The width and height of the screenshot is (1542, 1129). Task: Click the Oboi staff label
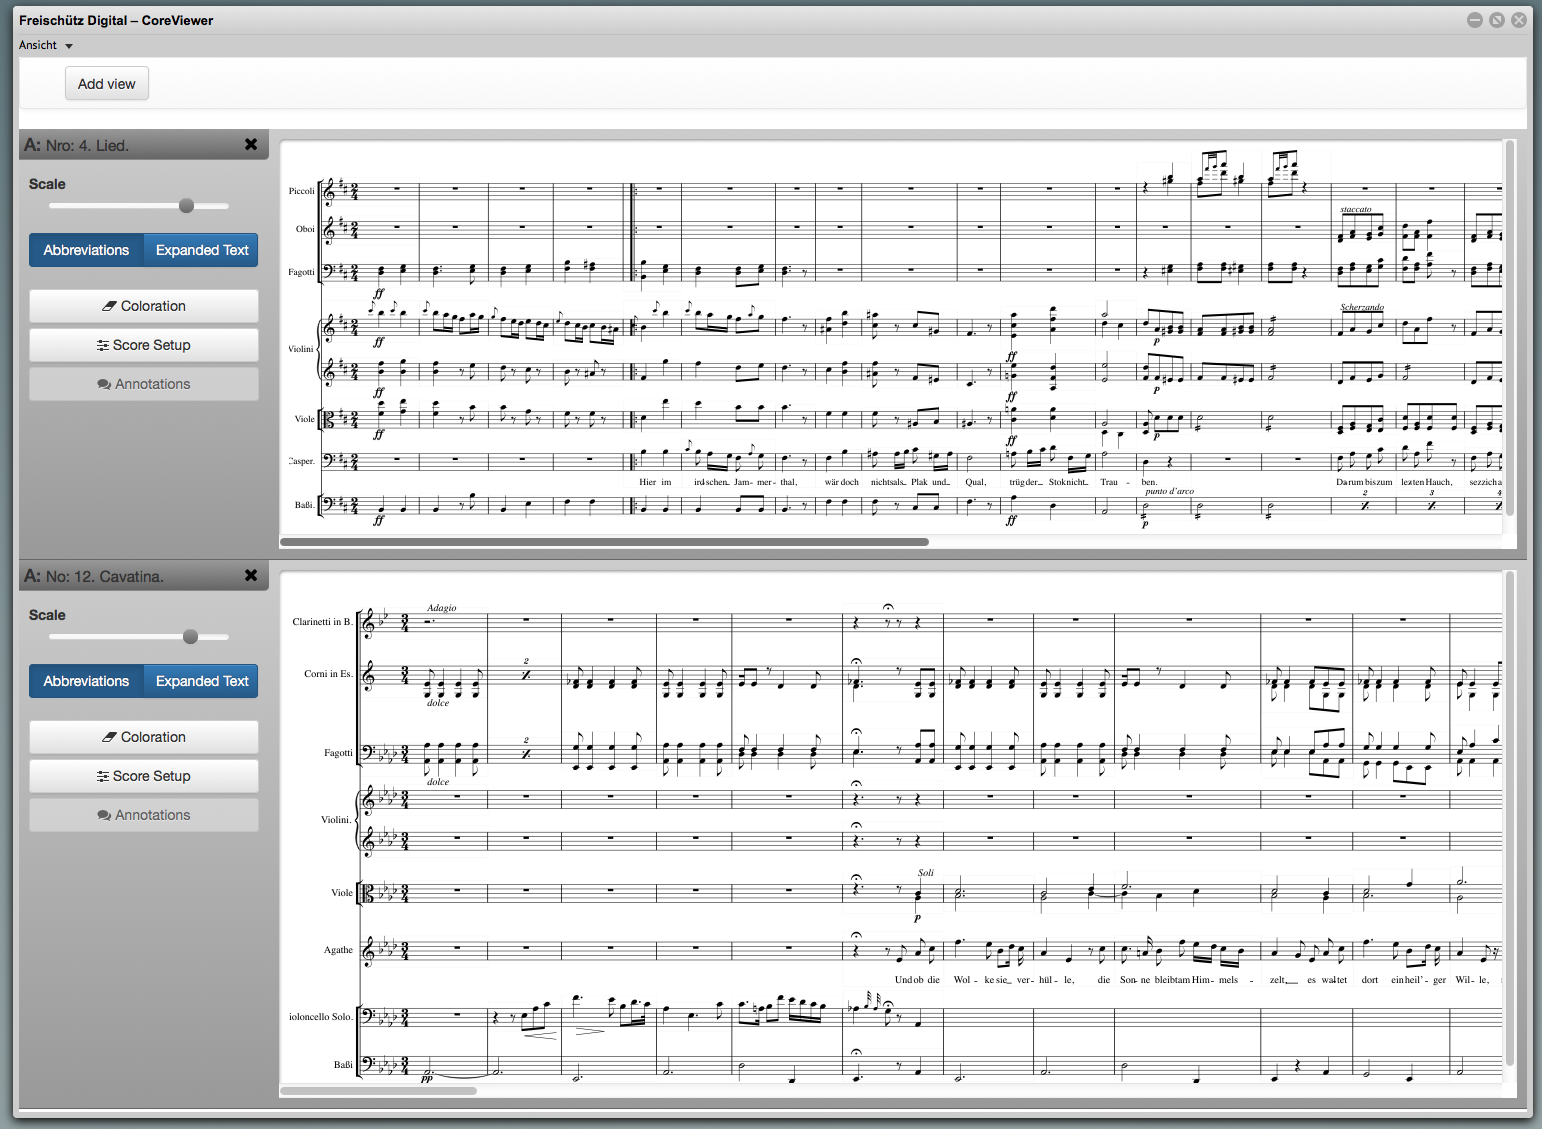coord(305,229)
